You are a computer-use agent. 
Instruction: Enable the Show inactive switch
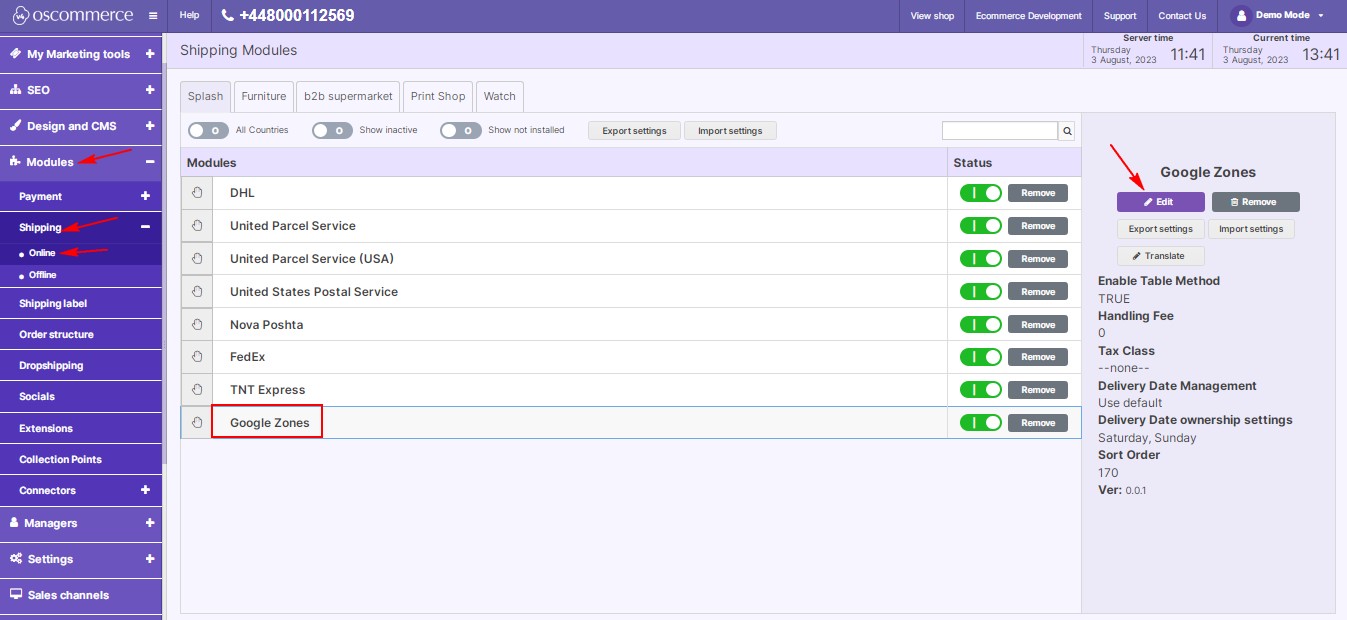pyautogui.click(x=332, y=130)
